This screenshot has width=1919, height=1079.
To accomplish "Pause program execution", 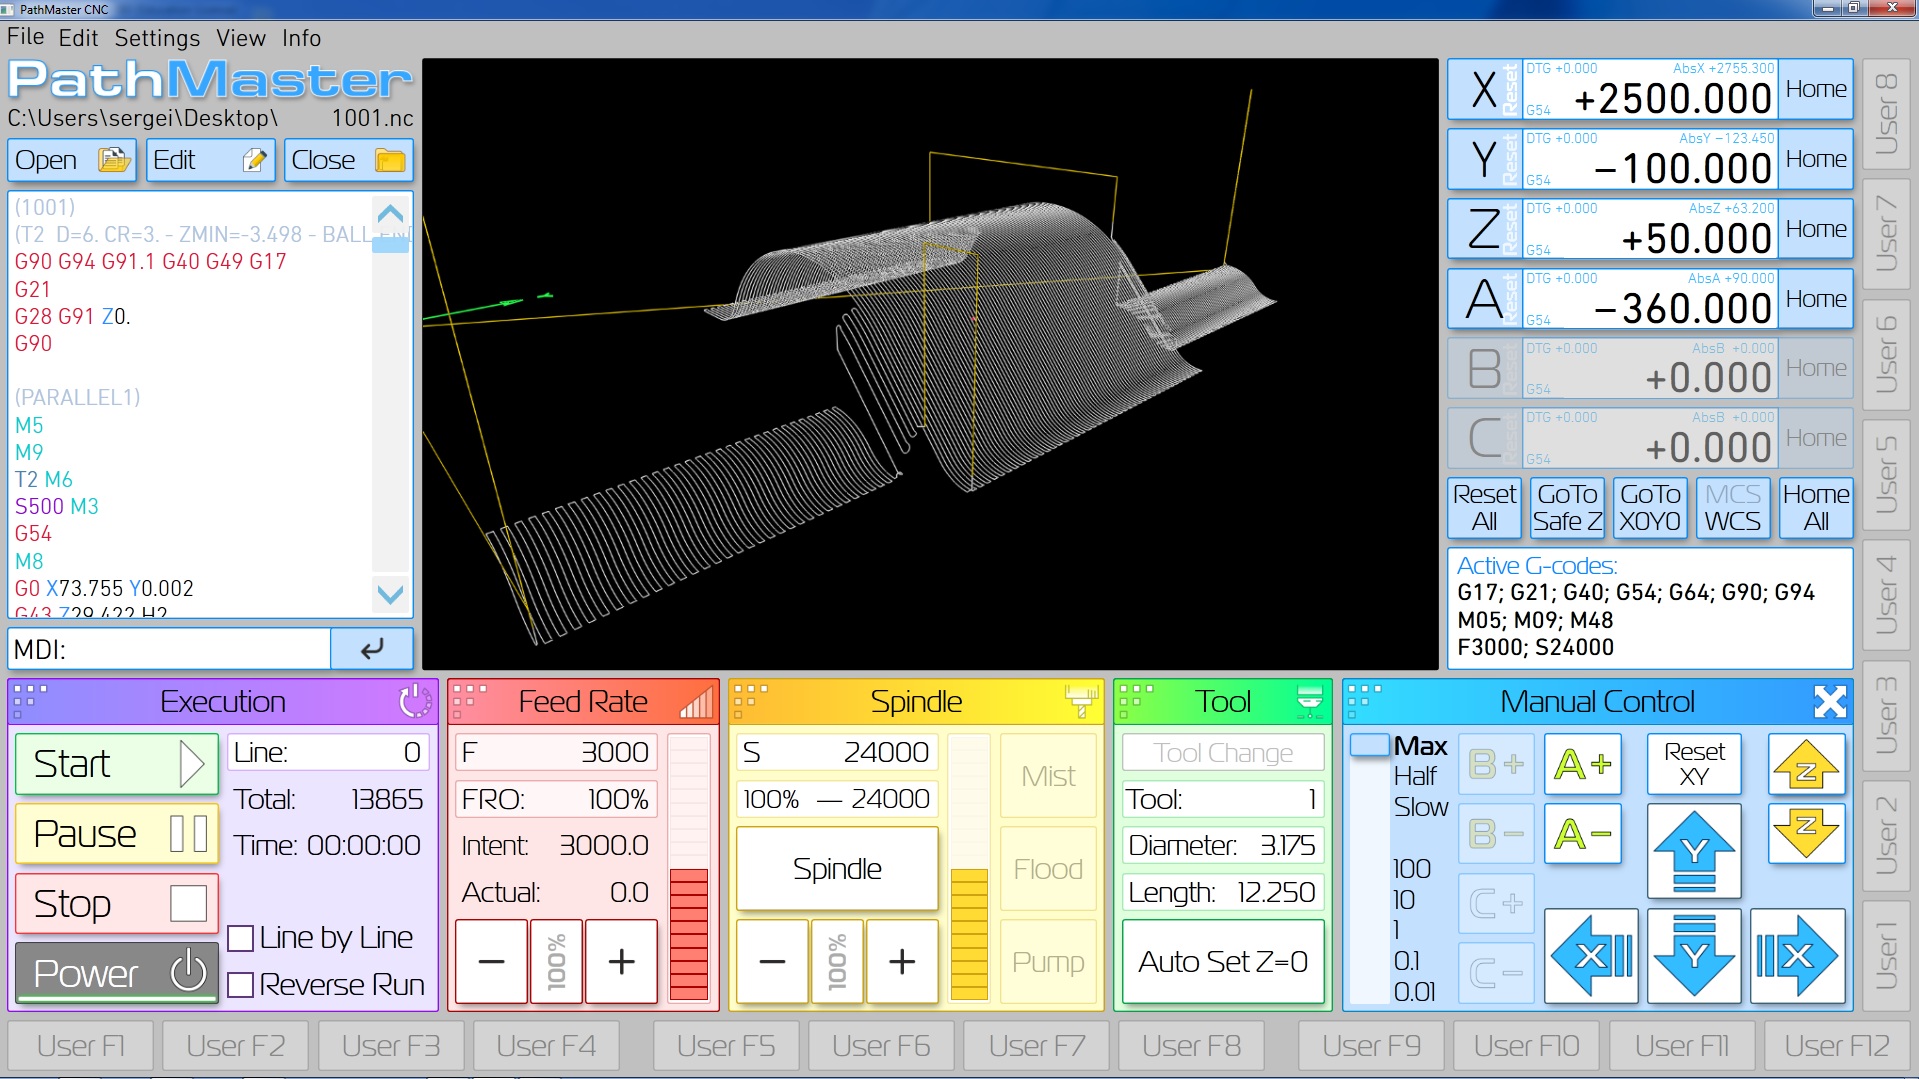I will click(117, 833).
